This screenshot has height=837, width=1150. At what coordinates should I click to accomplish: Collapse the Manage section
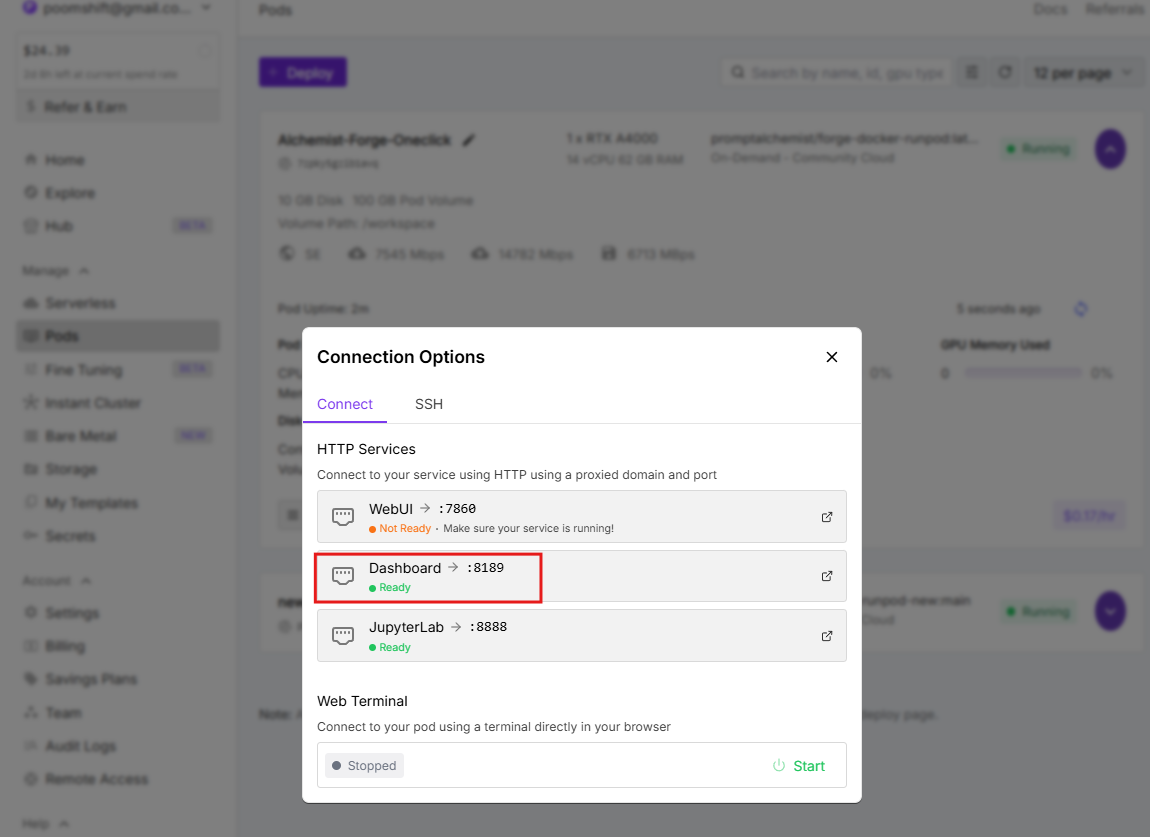56,271
